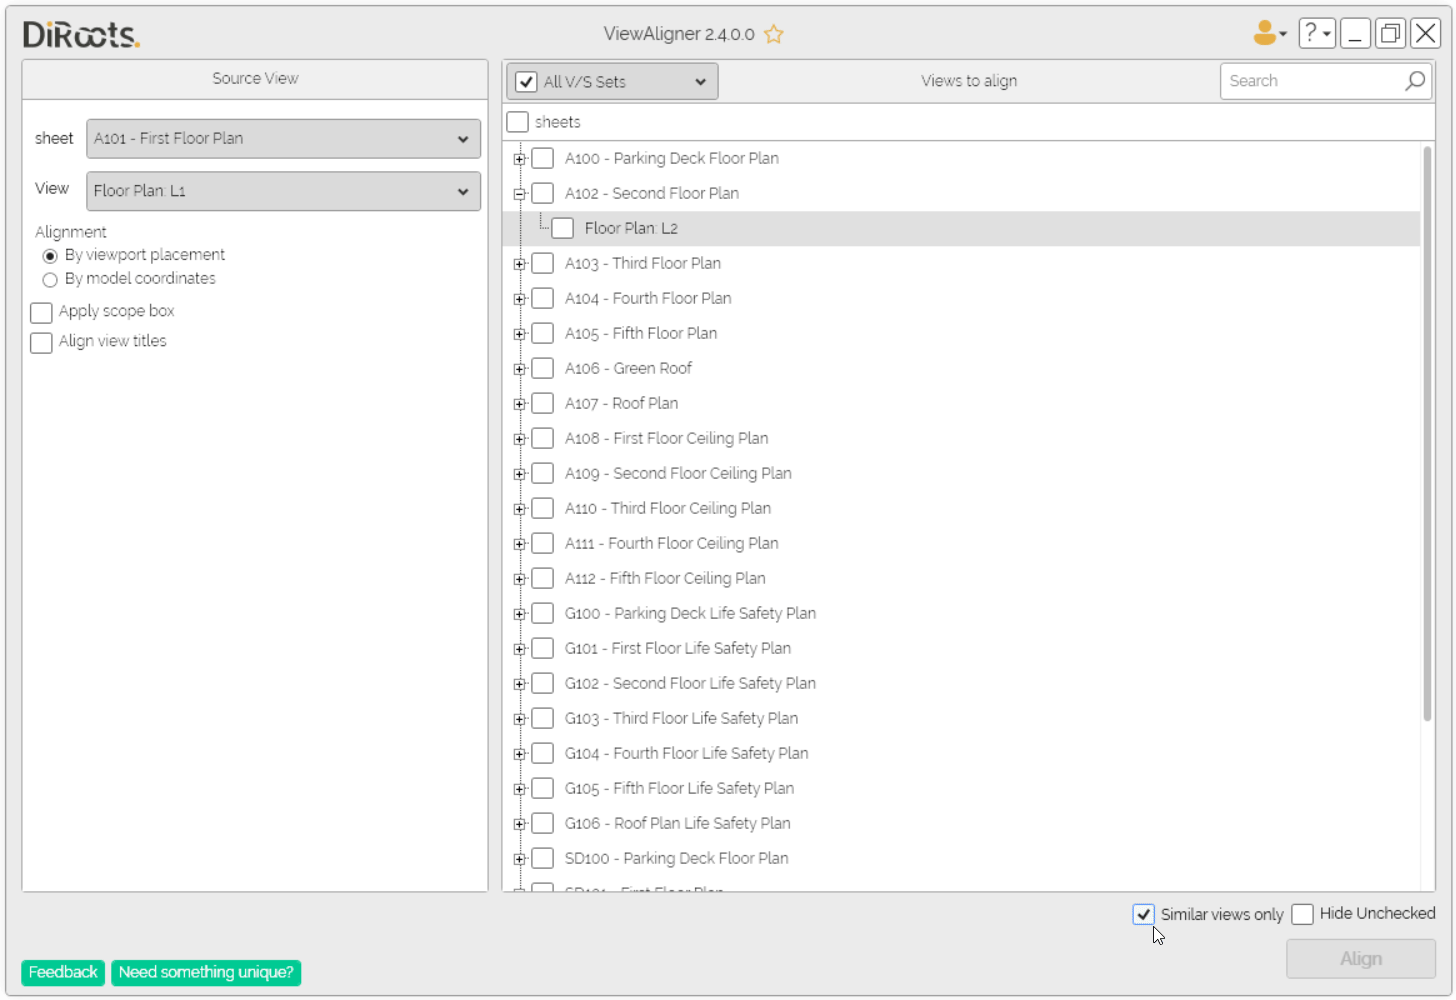The image size is (1456, 1000).
Task: Open the View dropdown showing Floor Plan: L1
Action: pos(283,191)
